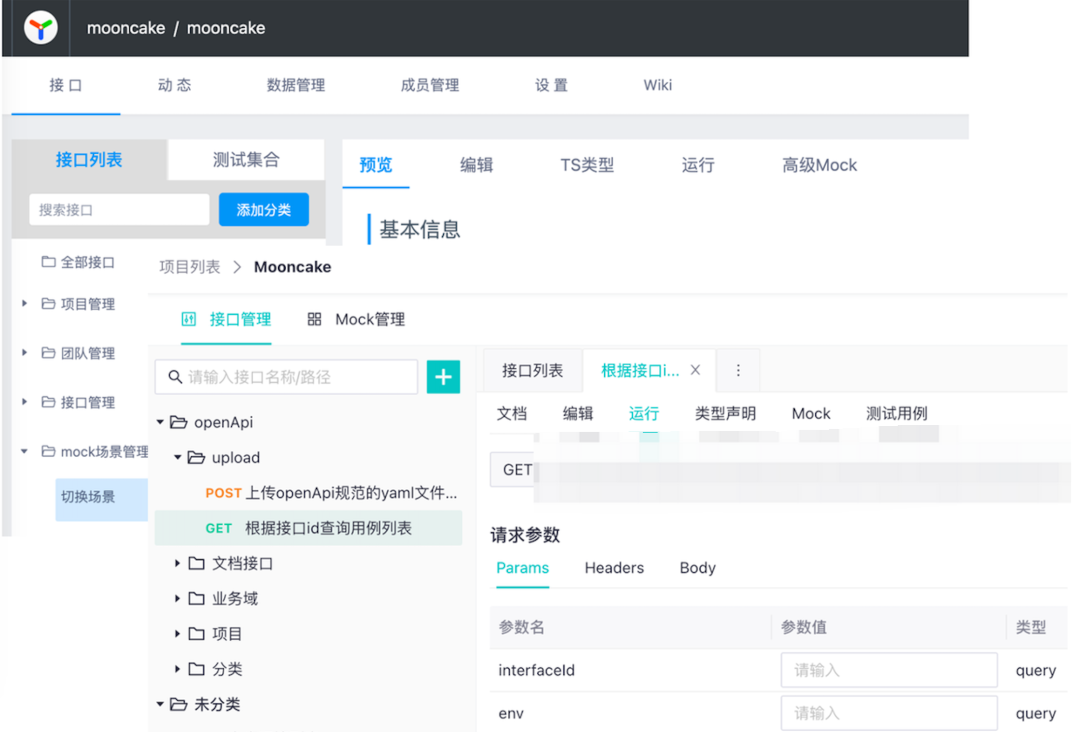Switch to the 高级Mock tab
Image resolution: width=1080 pixels, height=732 pixels.
819,165
